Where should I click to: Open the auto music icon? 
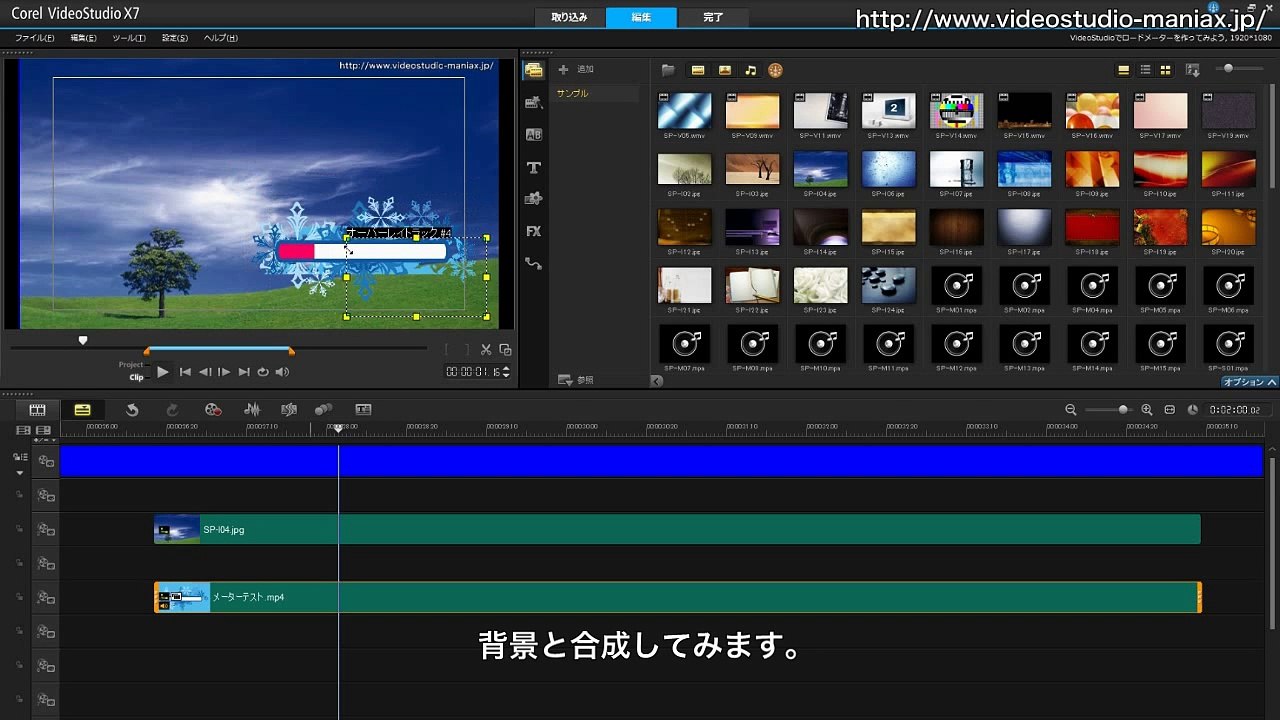pyautogui.click(x=289, y=410)
